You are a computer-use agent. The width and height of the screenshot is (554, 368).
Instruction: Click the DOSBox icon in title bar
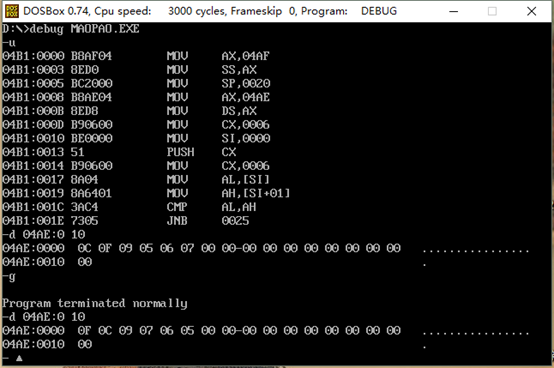tap(12, 11)
